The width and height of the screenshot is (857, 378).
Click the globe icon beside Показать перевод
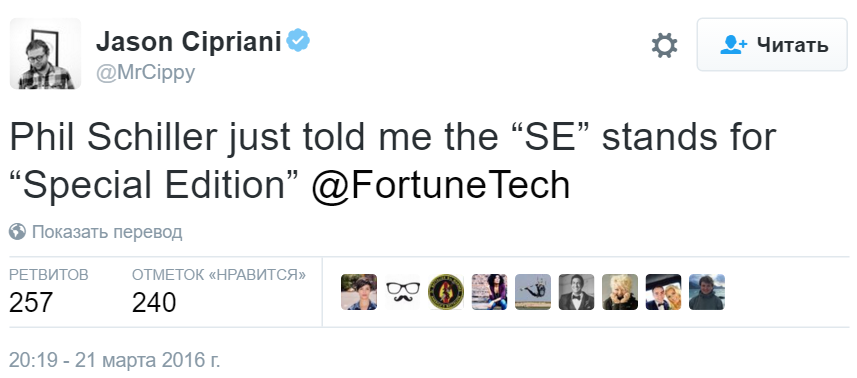[x=17, y=232]
